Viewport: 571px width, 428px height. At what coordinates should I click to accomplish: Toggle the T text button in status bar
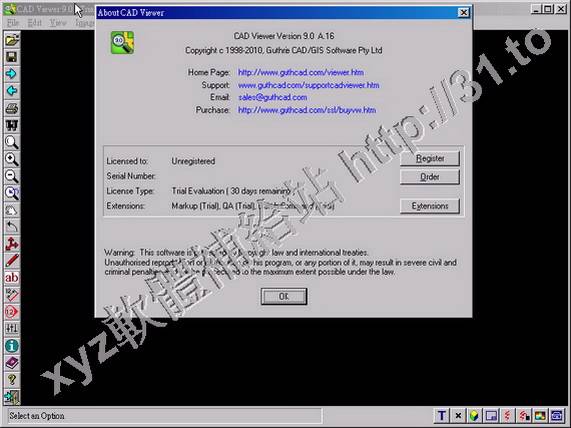[442, 416]
